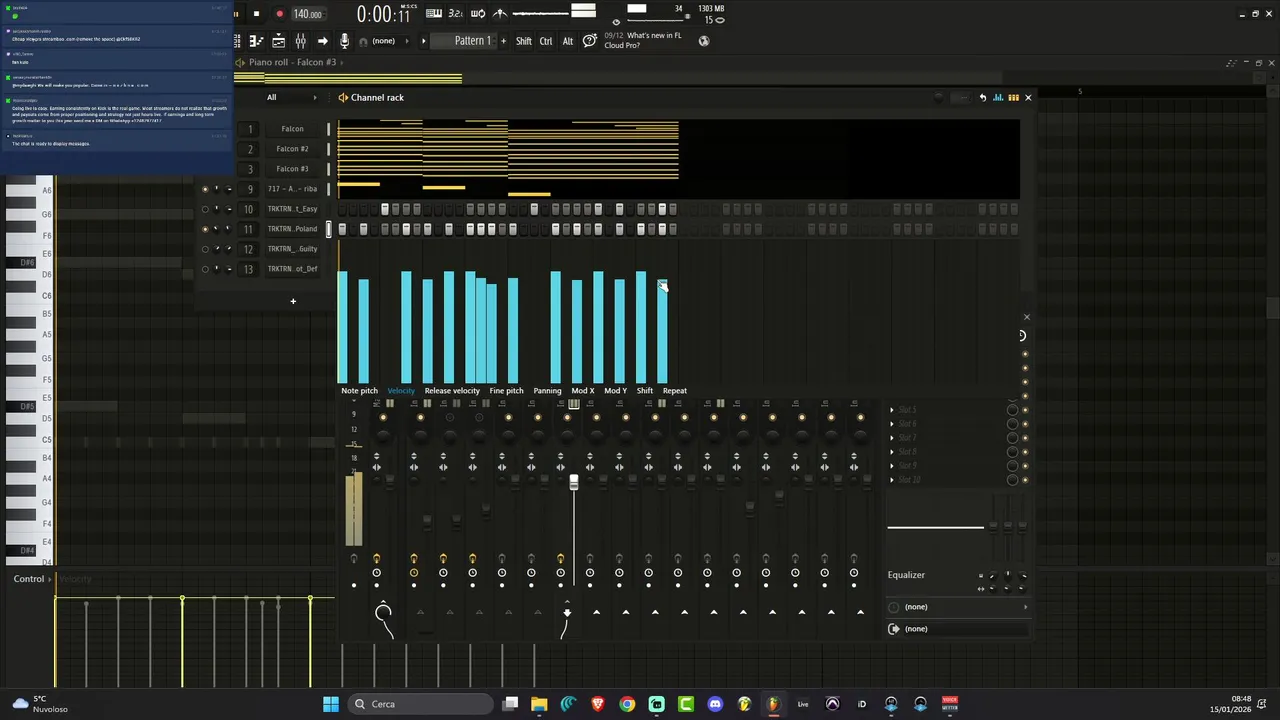Click the globe online content icon
The width and height of the screenshot is (1280, 720).
coord(704,41)
